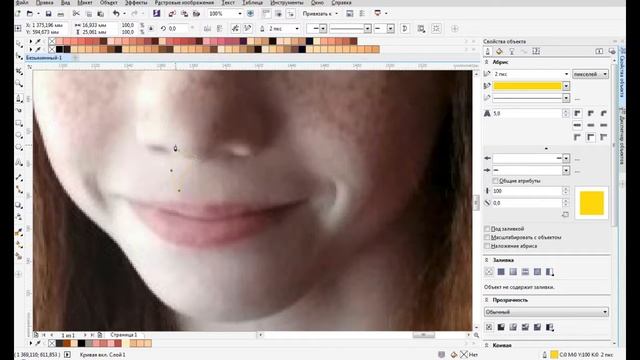Select the Rectangle tool in the toolbox

(x=19, y=123)
